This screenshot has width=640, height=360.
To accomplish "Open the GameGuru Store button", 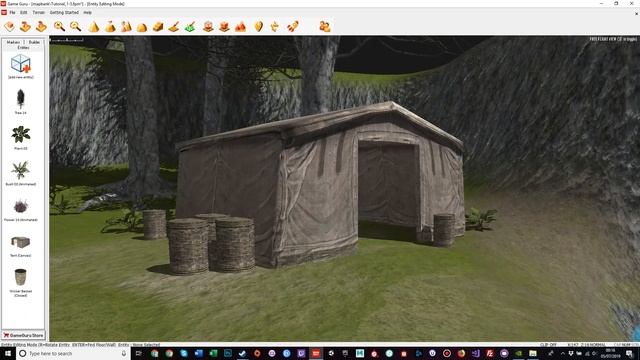I will tap(23, 335).
